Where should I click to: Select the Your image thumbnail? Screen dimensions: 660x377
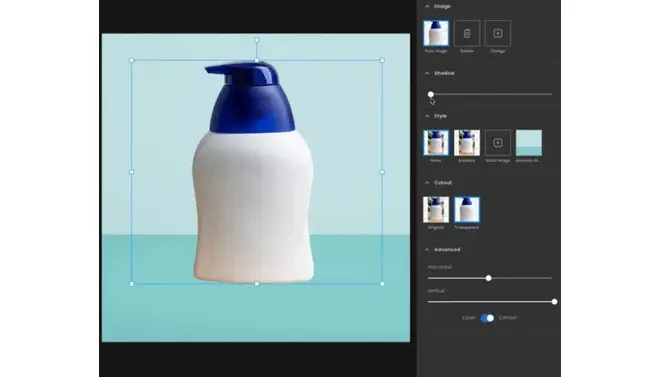click(436, 33)
